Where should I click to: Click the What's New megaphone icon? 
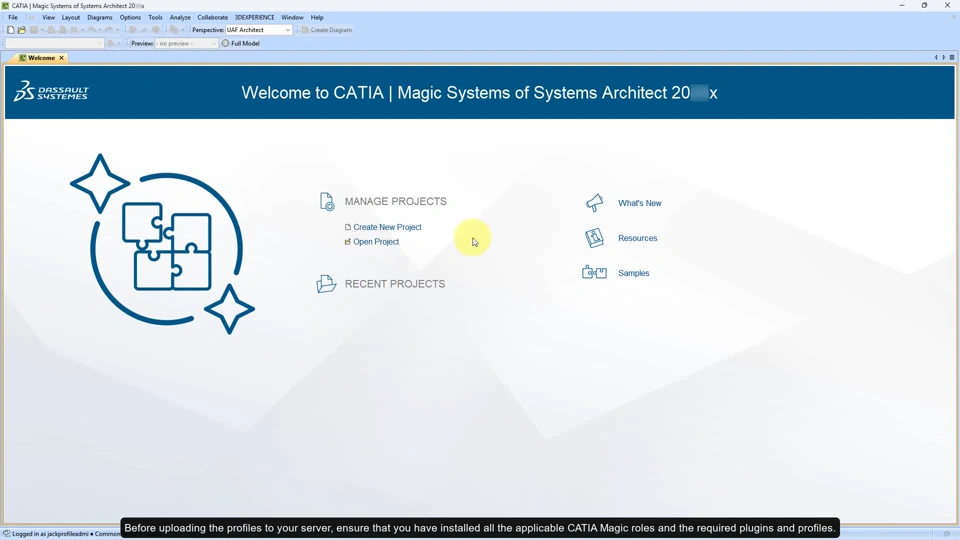click(594, 203)
